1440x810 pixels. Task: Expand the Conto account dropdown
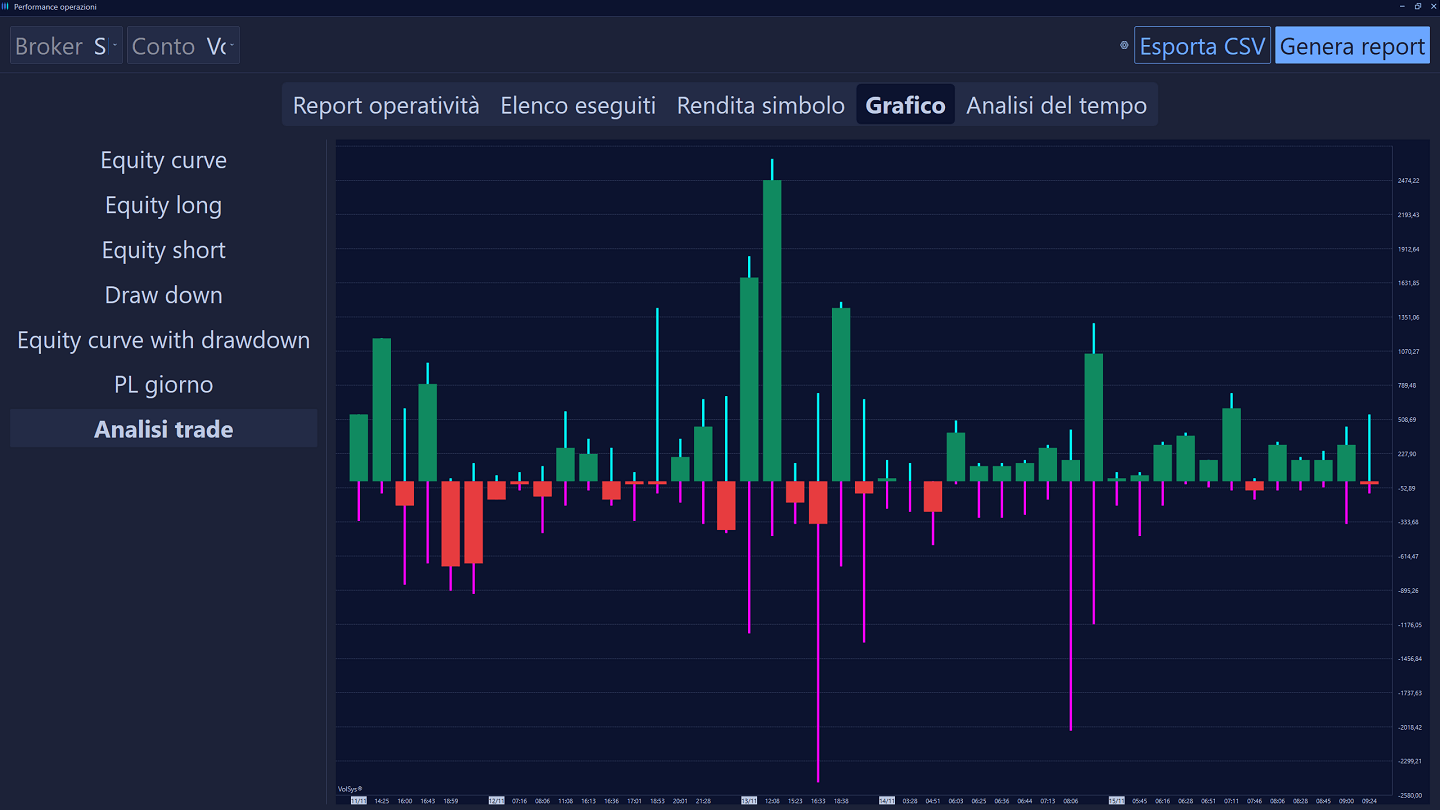point(183,46)
